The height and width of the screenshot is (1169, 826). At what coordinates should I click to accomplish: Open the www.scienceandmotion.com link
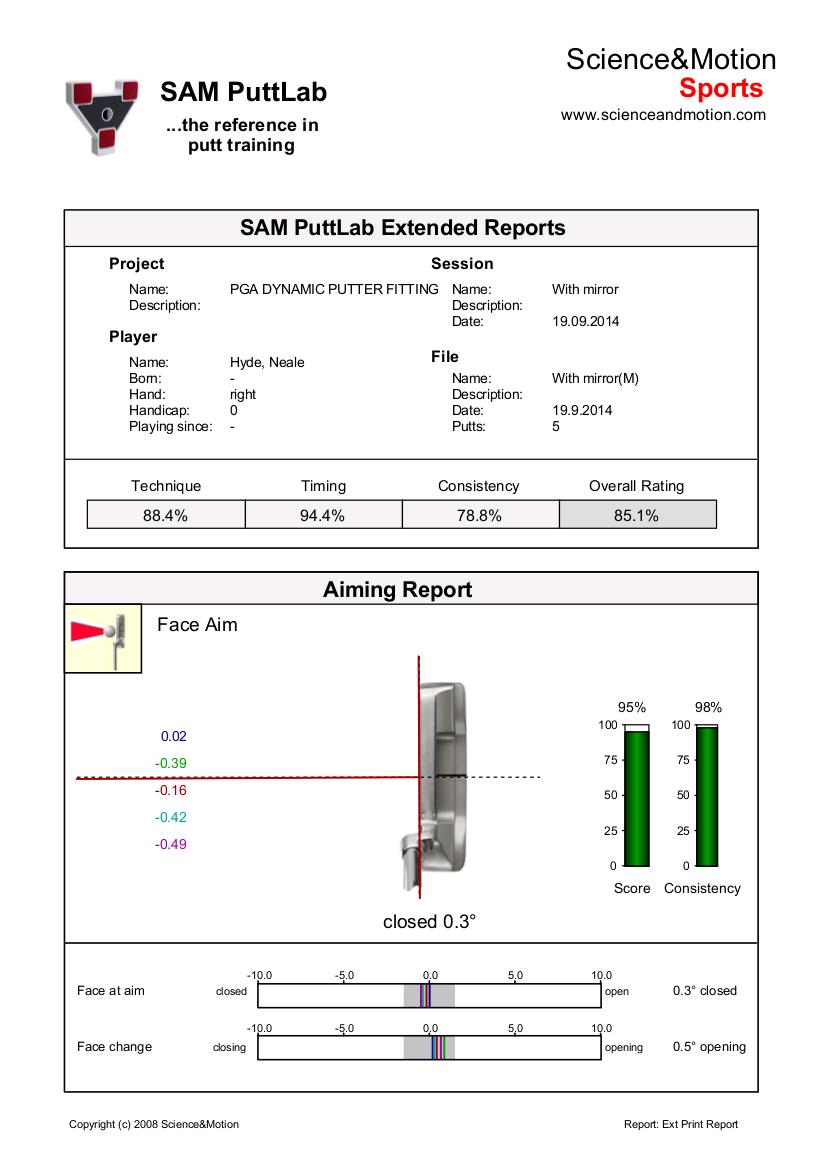point(663,115)
